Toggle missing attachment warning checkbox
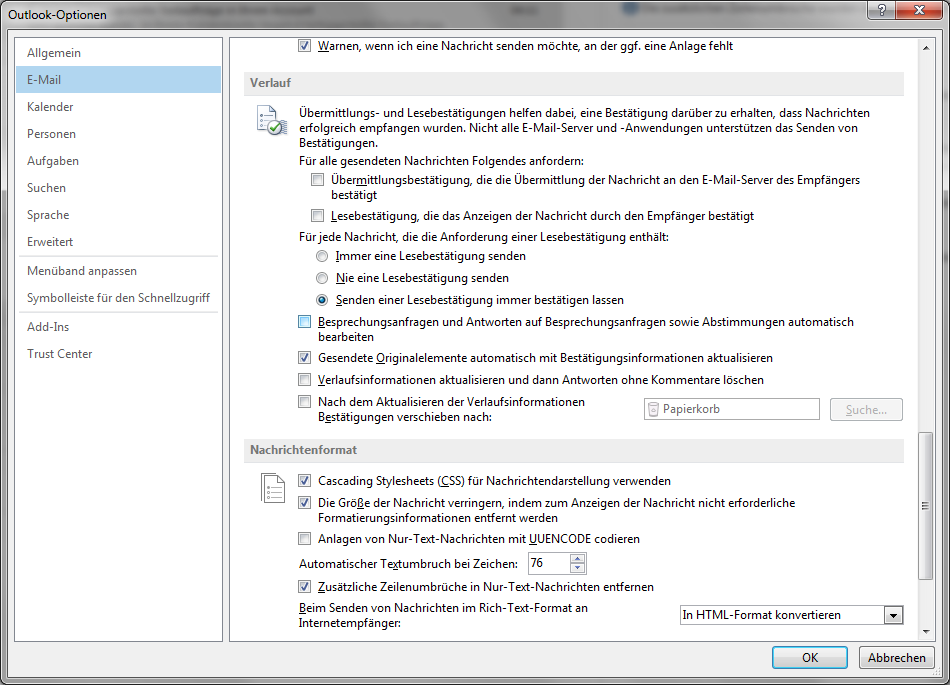950x685 pixels. [305, 45]
